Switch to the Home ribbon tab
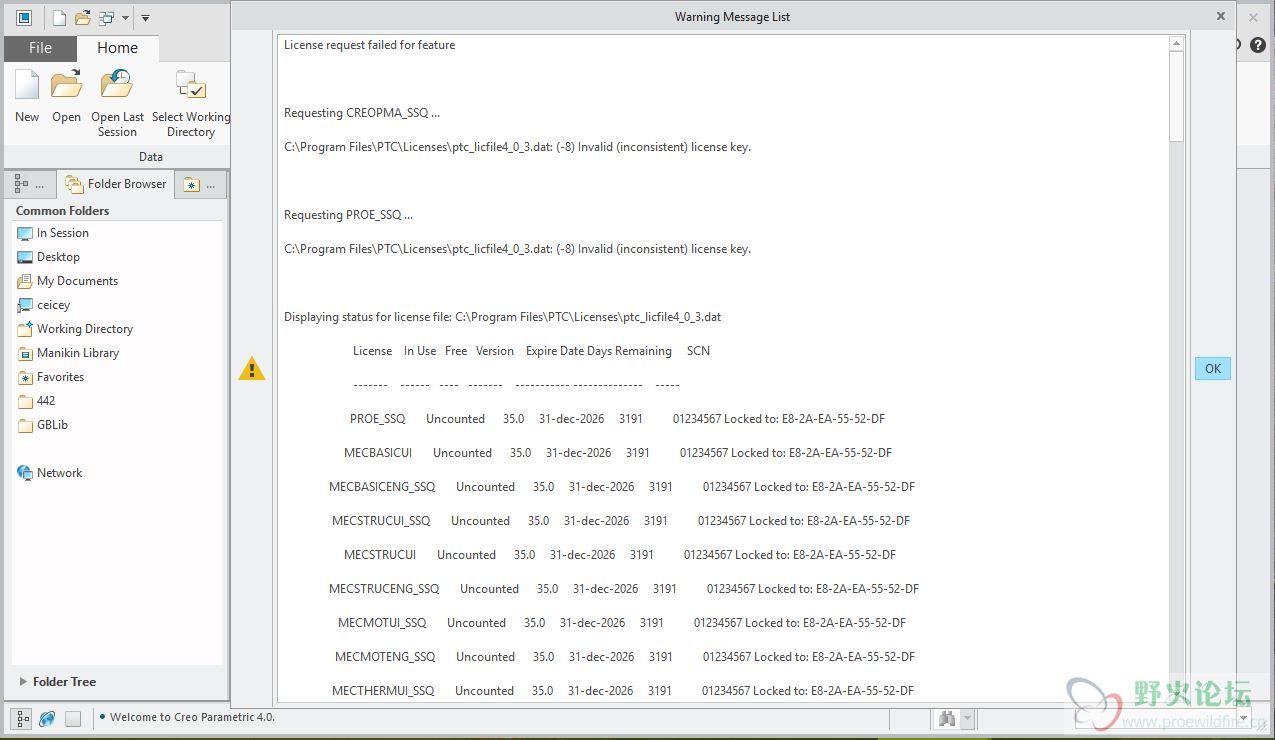This screenshot has width=1275, height=740. (x=117, y=48)
